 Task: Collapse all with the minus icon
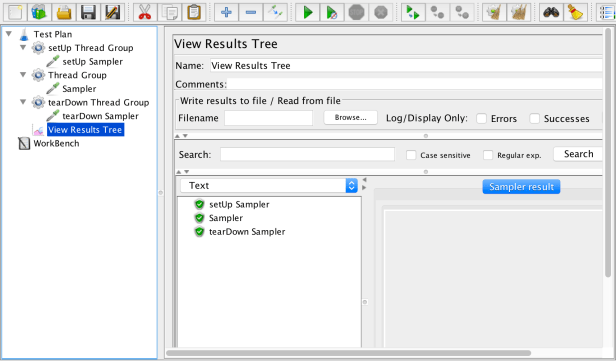tap(251, 13)
